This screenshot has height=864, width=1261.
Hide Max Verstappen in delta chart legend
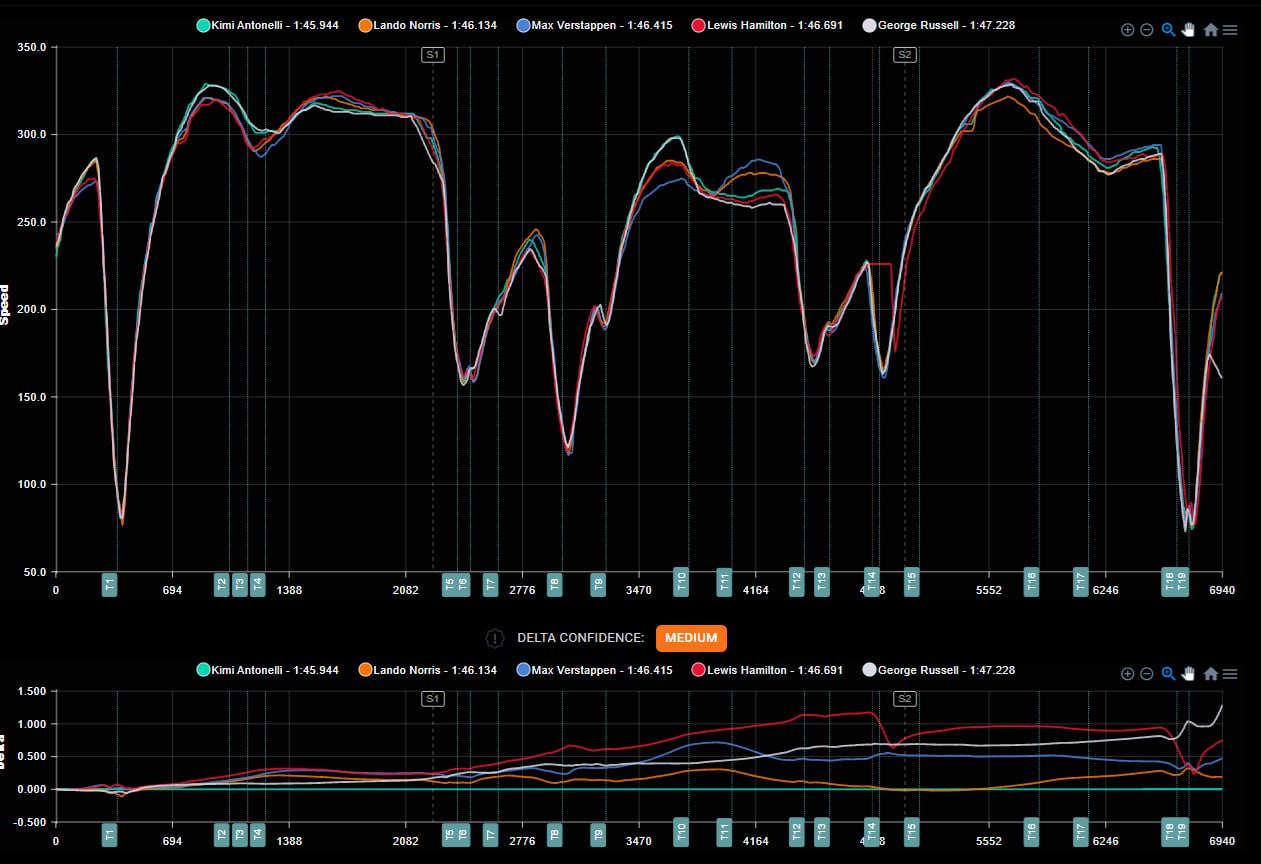595,670
